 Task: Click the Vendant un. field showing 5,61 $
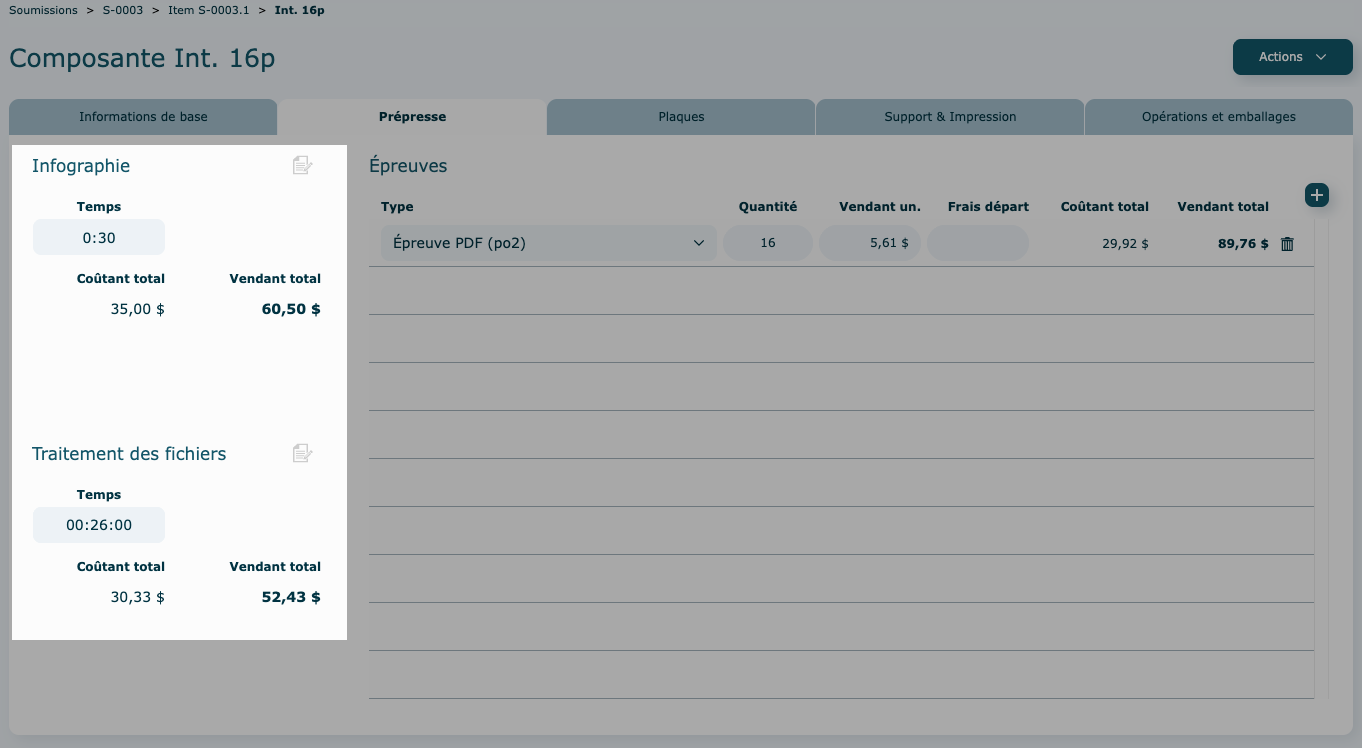point(869,243)
